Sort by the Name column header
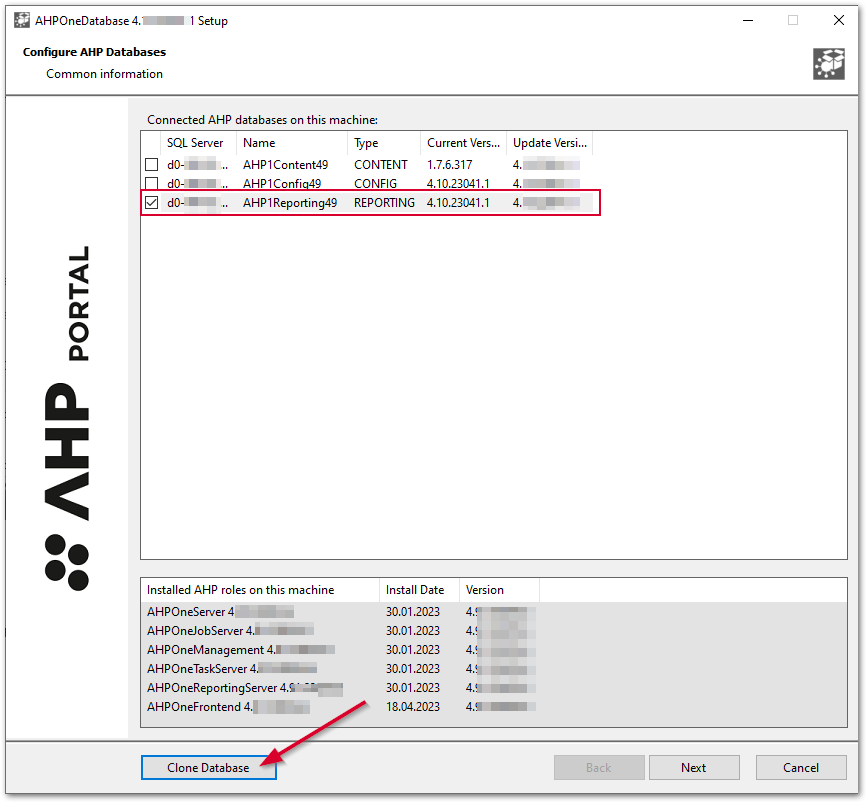The height and width of the screenshot is (803, 867). [292, 143]
